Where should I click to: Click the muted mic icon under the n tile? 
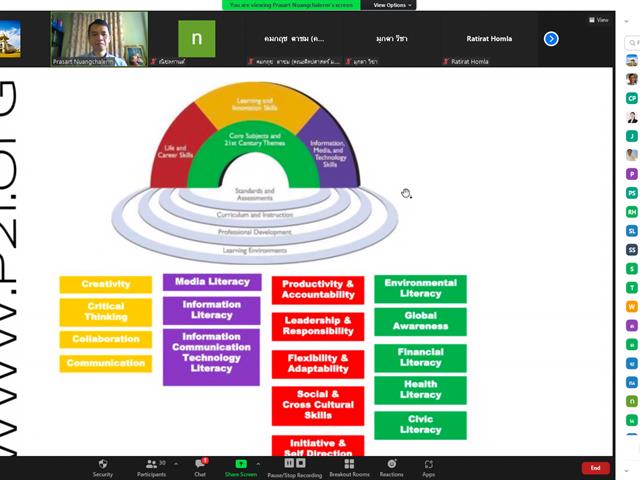click(x=154, y=61)
